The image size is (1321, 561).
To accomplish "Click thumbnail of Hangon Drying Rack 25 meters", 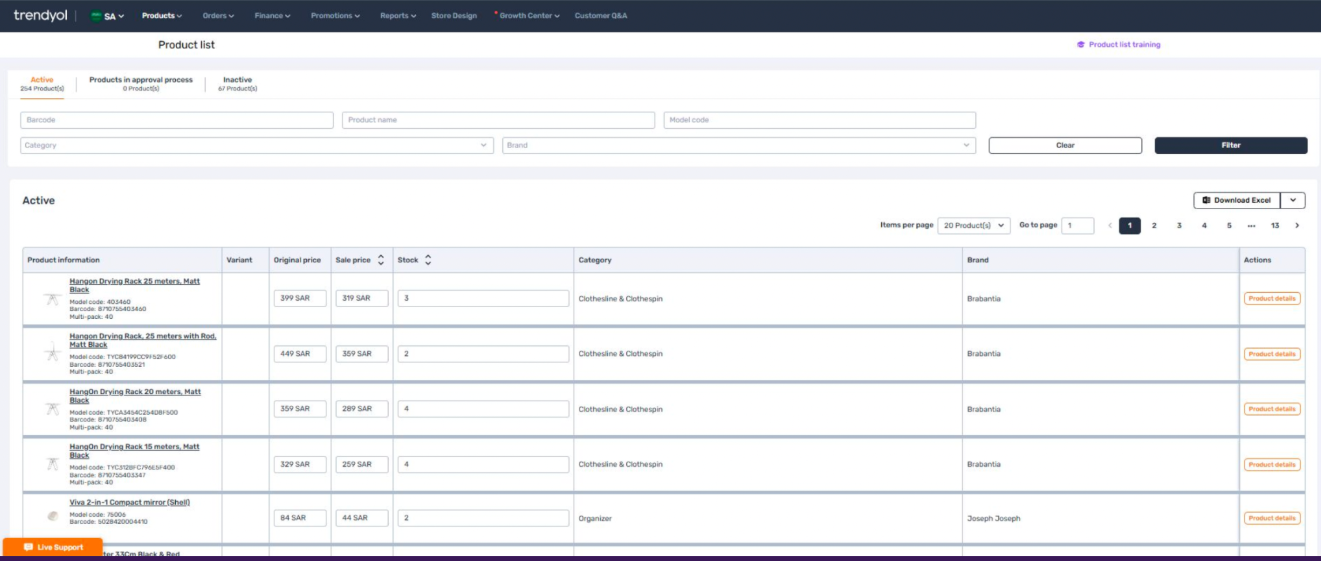I will click(52, 299).
